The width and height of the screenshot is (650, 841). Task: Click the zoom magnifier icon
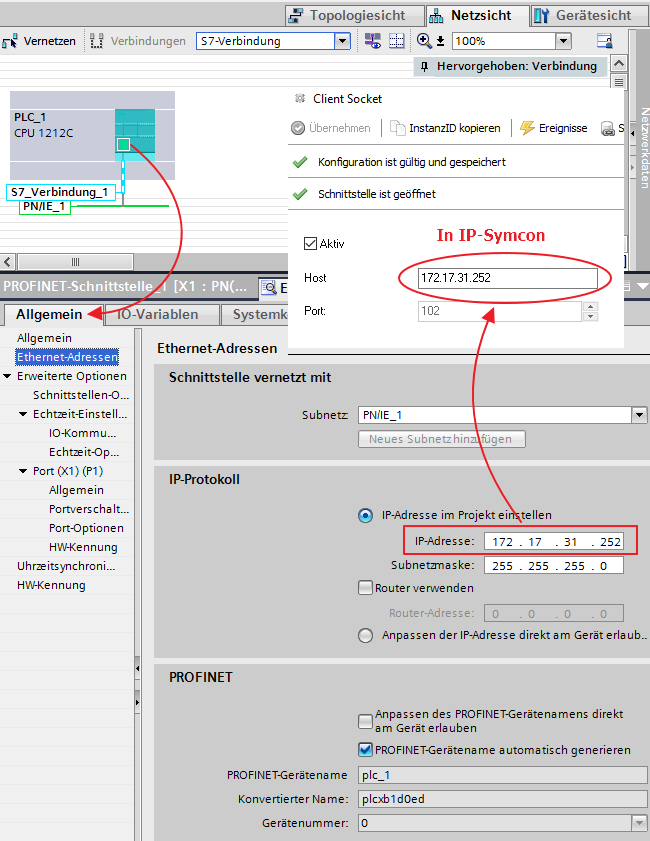click(x=424, y=42)
